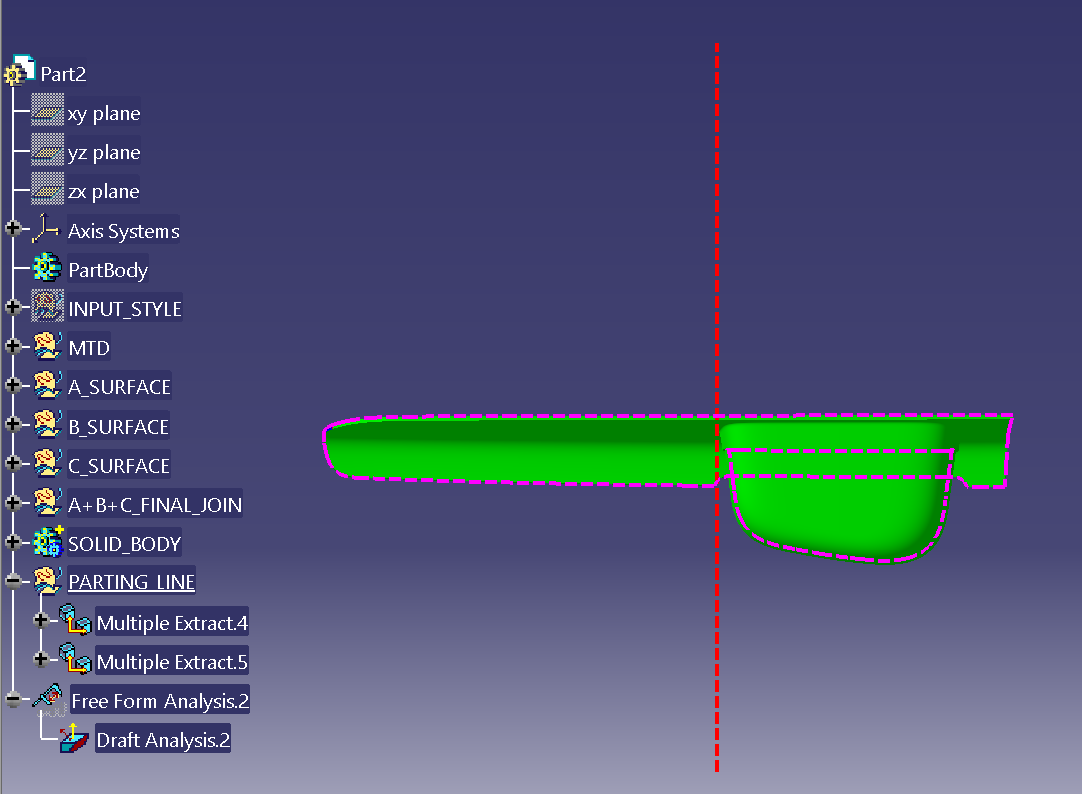Select the xy plane icon
Viewport: 1082px width, 794px height.
[x=48, y=111]
